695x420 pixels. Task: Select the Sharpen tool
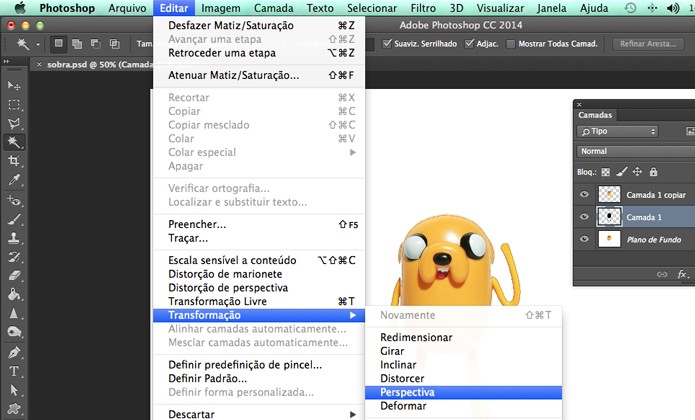(14, 313)
